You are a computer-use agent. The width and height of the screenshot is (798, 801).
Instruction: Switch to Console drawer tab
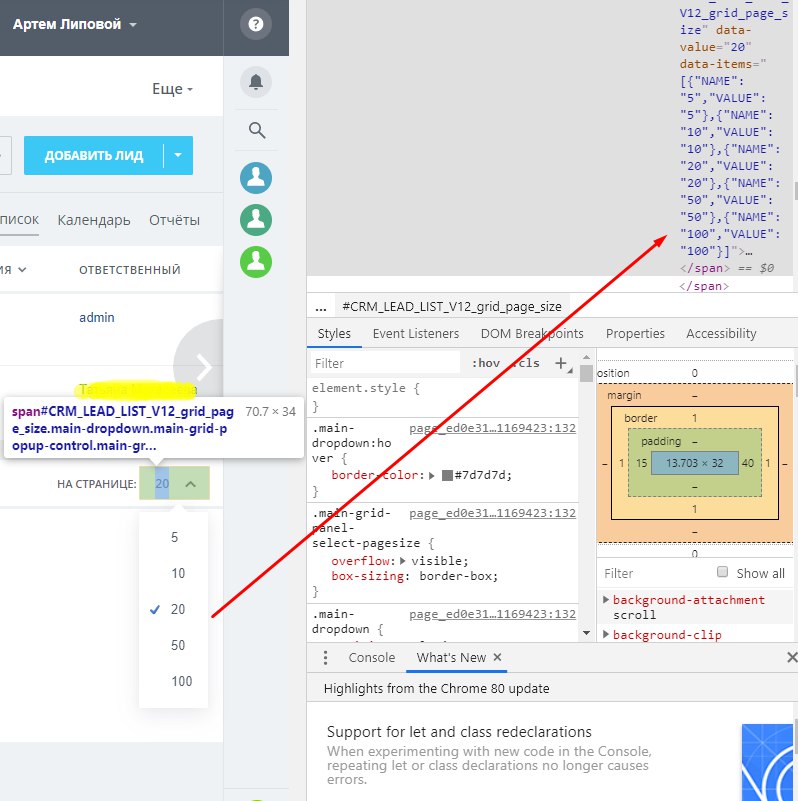tap(371, 657)
